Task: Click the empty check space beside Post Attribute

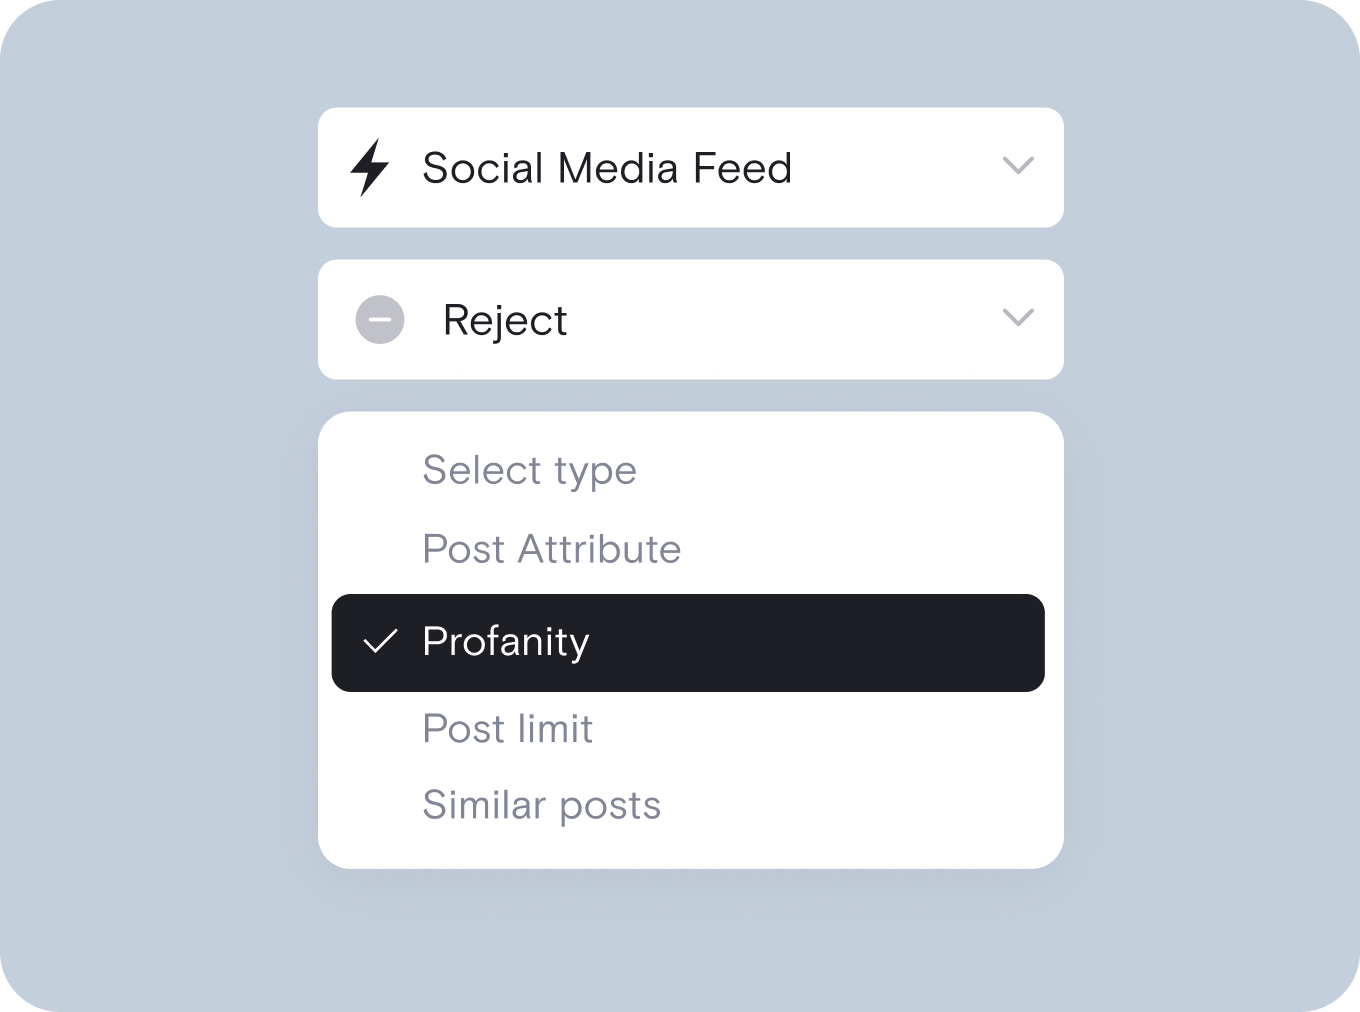Action: [x=380, y=549]
